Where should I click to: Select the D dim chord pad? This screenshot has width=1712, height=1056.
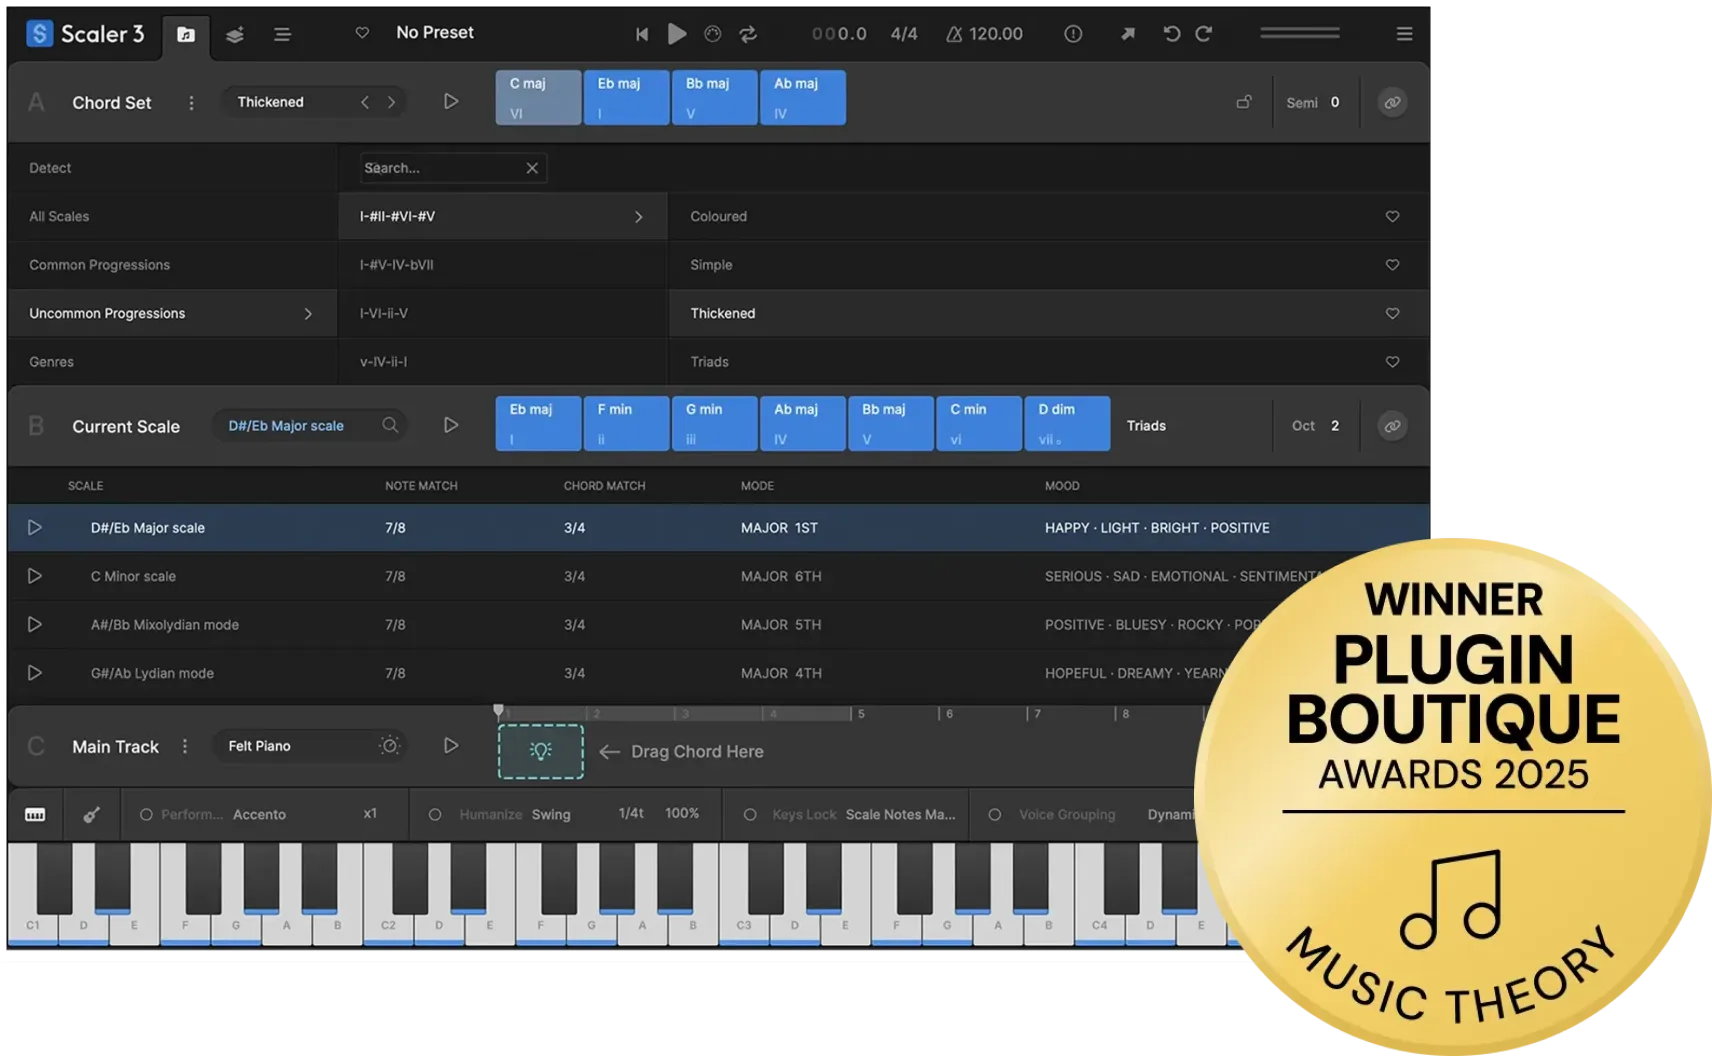[1067, 424]
